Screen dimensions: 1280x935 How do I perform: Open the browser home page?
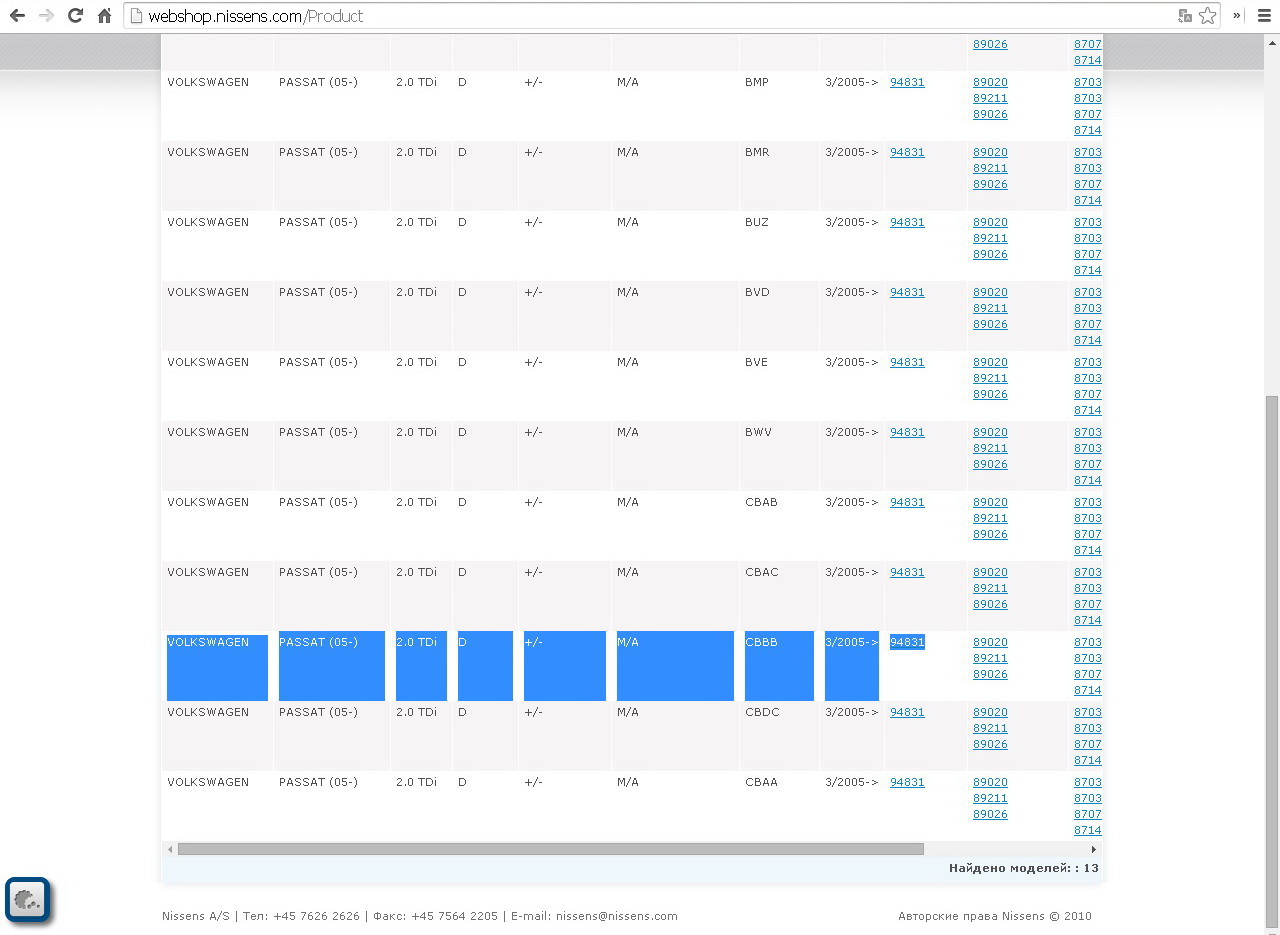(x=104, y=16)
